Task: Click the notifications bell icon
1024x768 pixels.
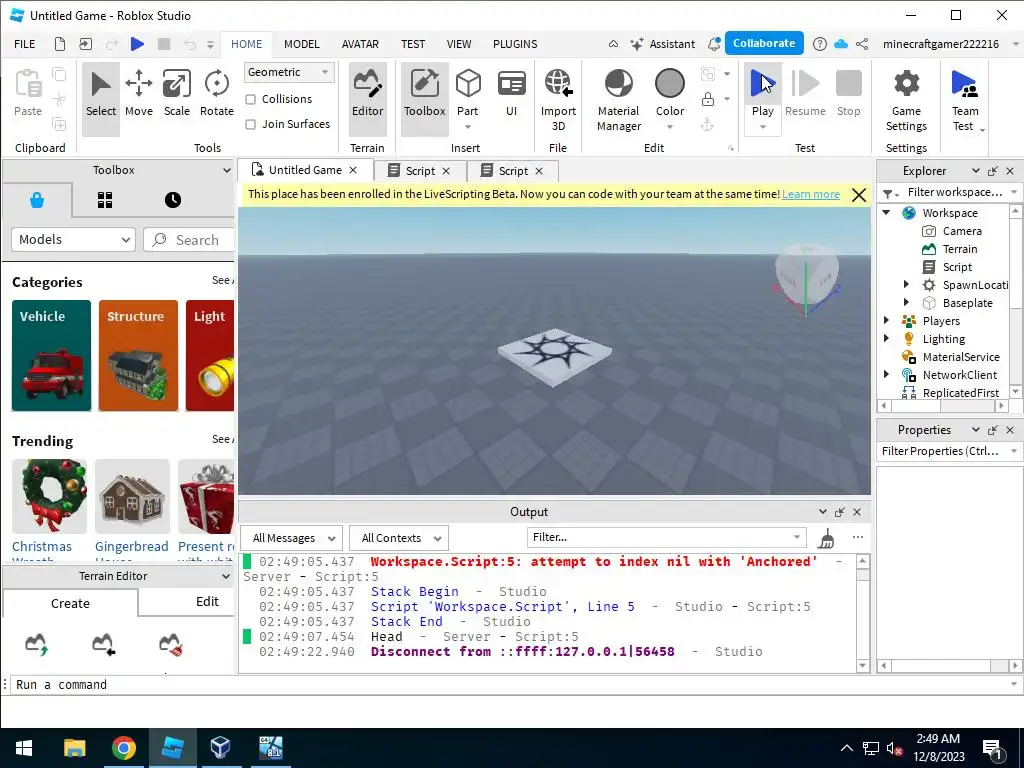Action: click(714, 44)
